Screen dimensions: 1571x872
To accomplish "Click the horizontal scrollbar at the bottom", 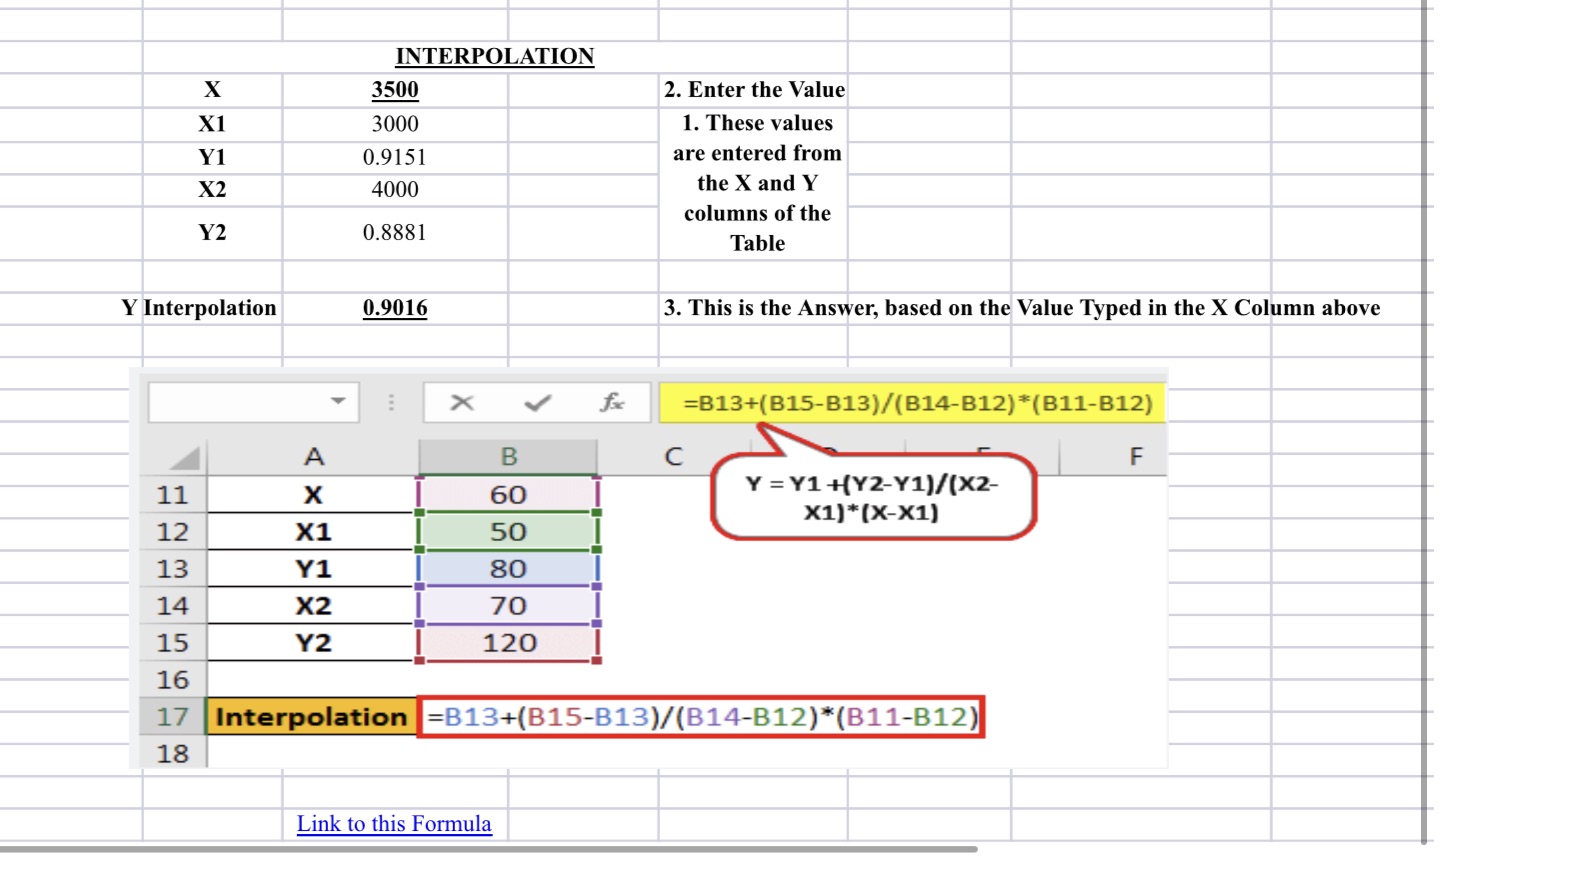I will pos(488,849).
